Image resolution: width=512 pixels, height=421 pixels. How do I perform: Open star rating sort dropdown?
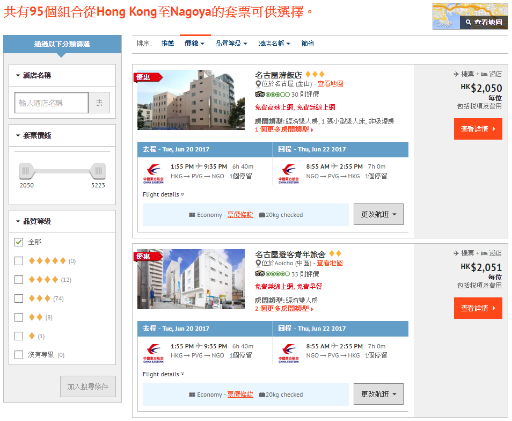231,43
